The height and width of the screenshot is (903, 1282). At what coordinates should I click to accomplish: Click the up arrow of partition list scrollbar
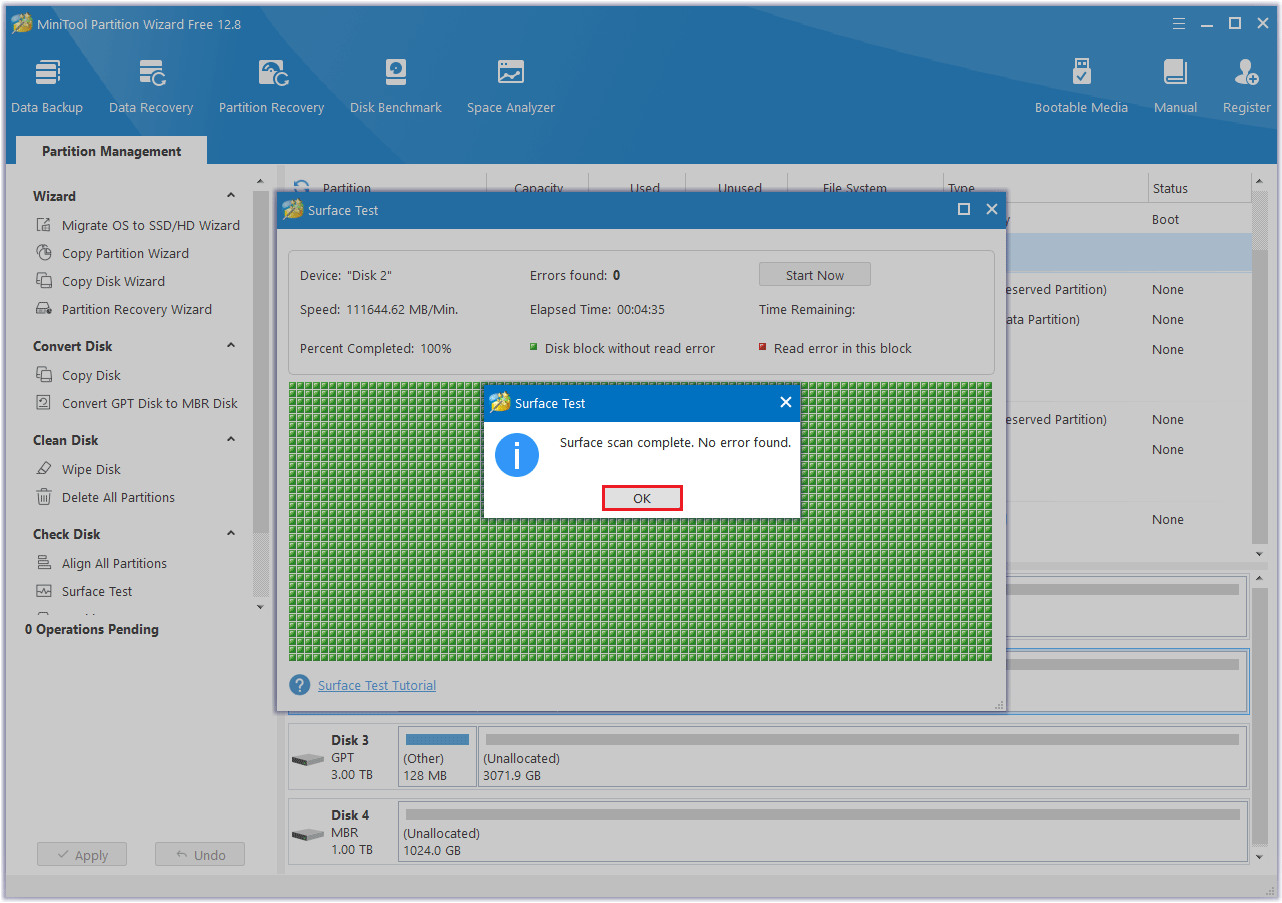[1260, 183]
